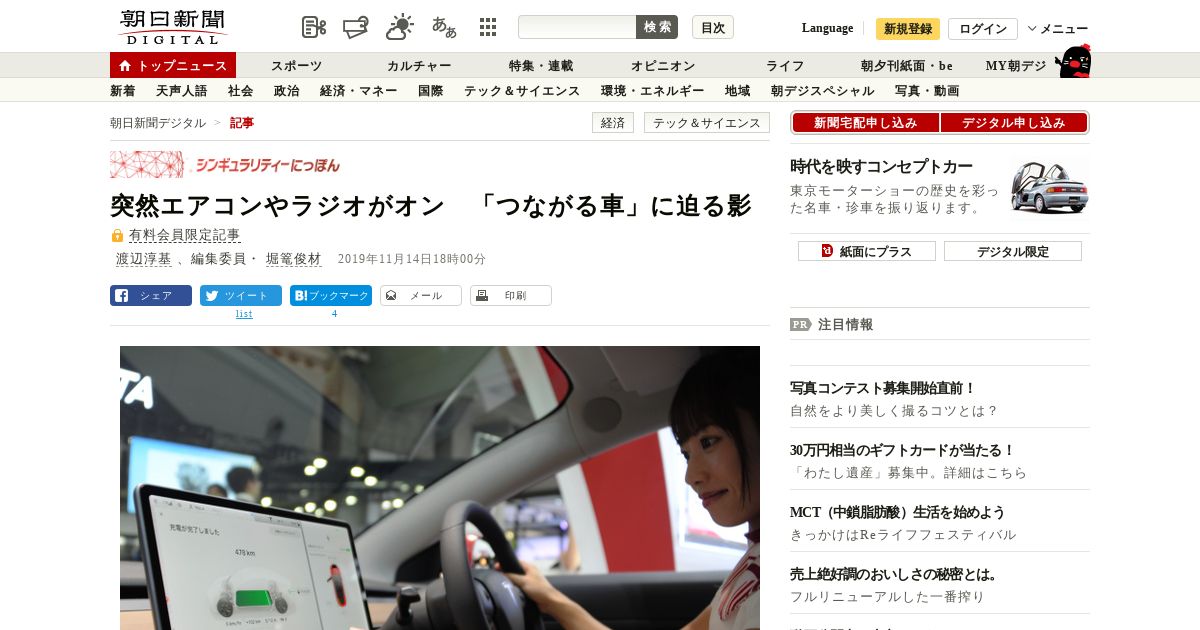Click 新規登録 sign-up button
Image resolution: width=1200 pixels, height=630 pixels.
908,28
